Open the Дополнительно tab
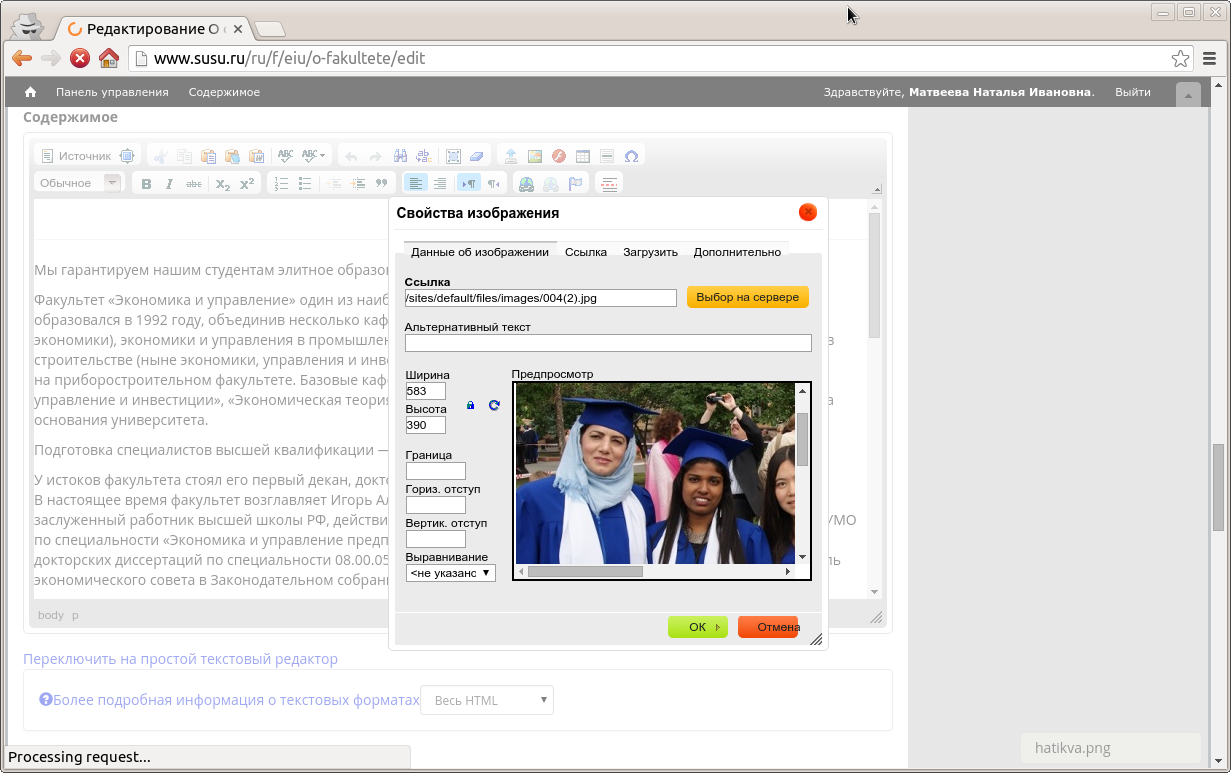Screen dimensions: 1231x773 click(737, 252)
